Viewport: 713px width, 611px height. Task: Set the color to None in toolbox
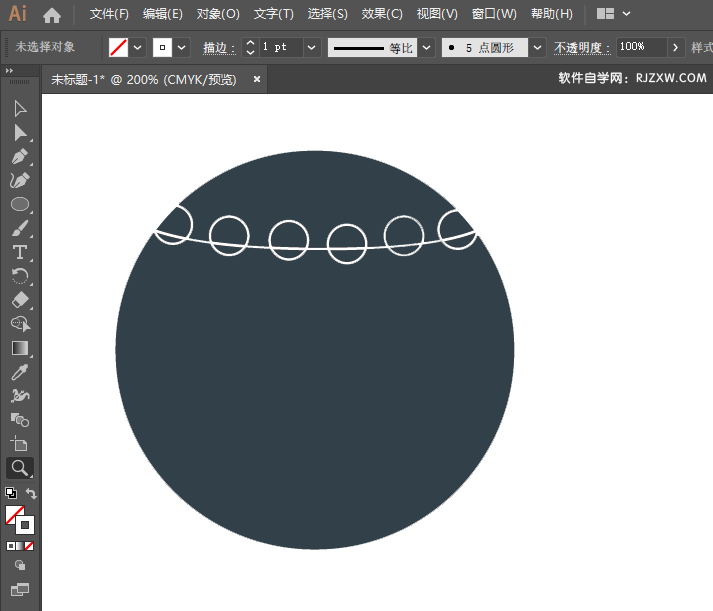click(x=29, y=546)
